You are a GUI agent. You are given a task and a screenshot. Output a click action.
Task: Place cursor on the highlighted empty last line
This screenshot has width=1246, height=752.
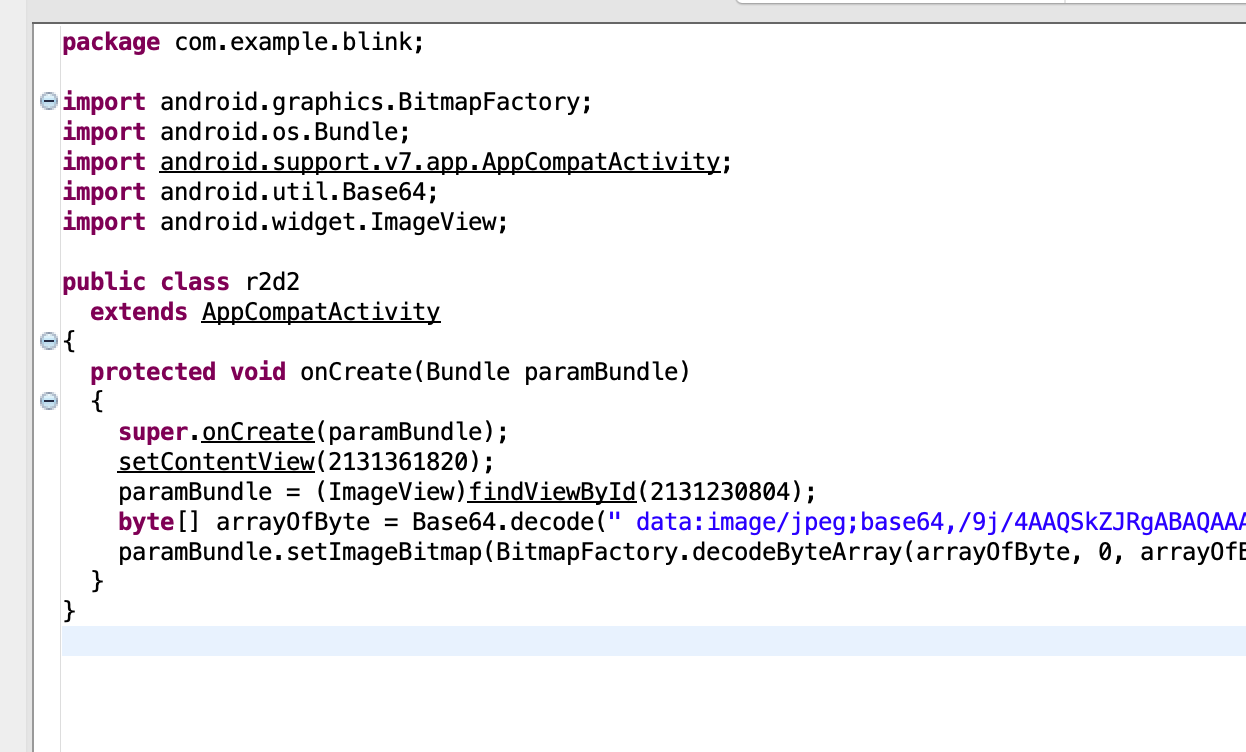pos(654,641)
